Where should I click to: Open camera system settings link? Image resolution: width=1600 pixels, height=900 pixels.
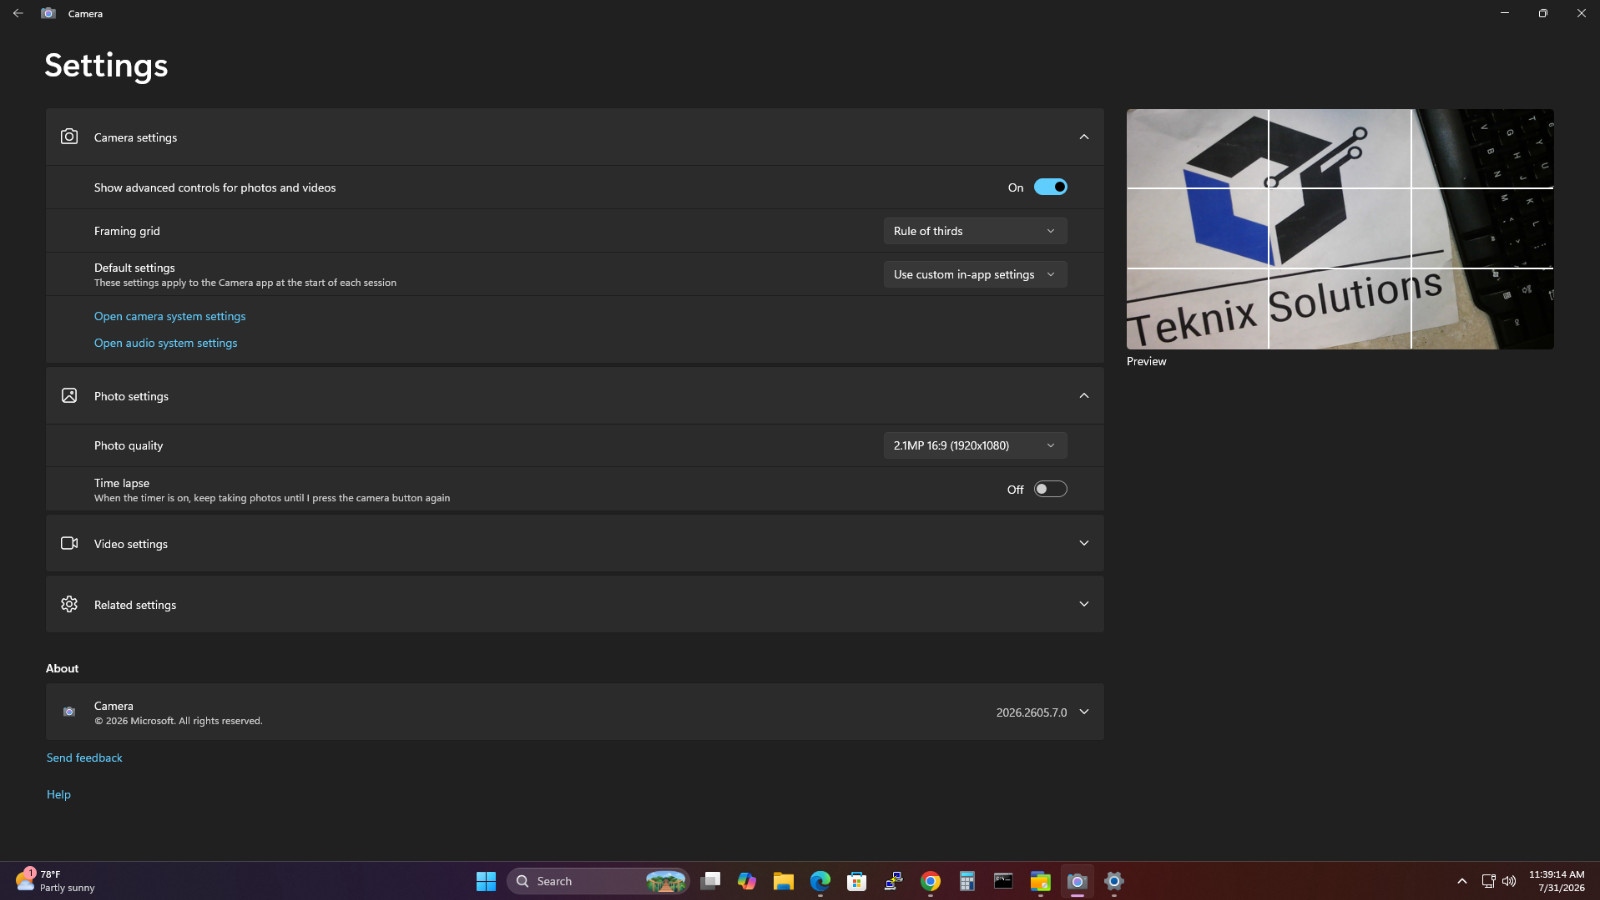170,316
